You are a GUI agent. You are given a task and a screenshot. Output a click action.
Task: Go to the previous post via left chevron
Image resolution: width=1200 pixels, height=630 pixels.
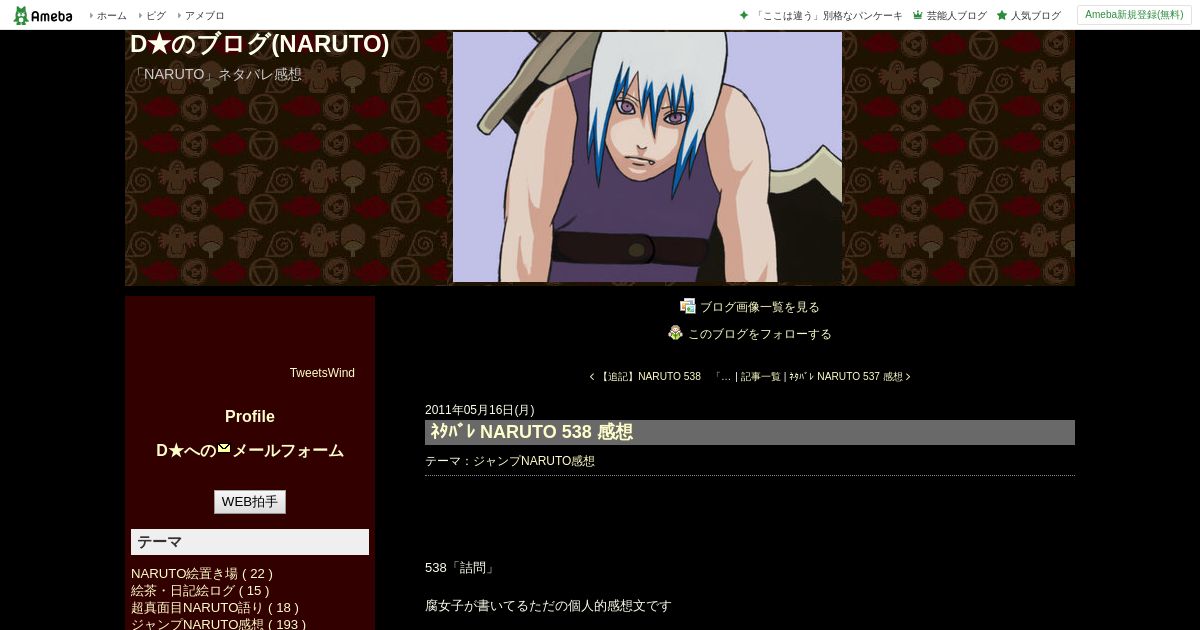(x=592, y=377)
